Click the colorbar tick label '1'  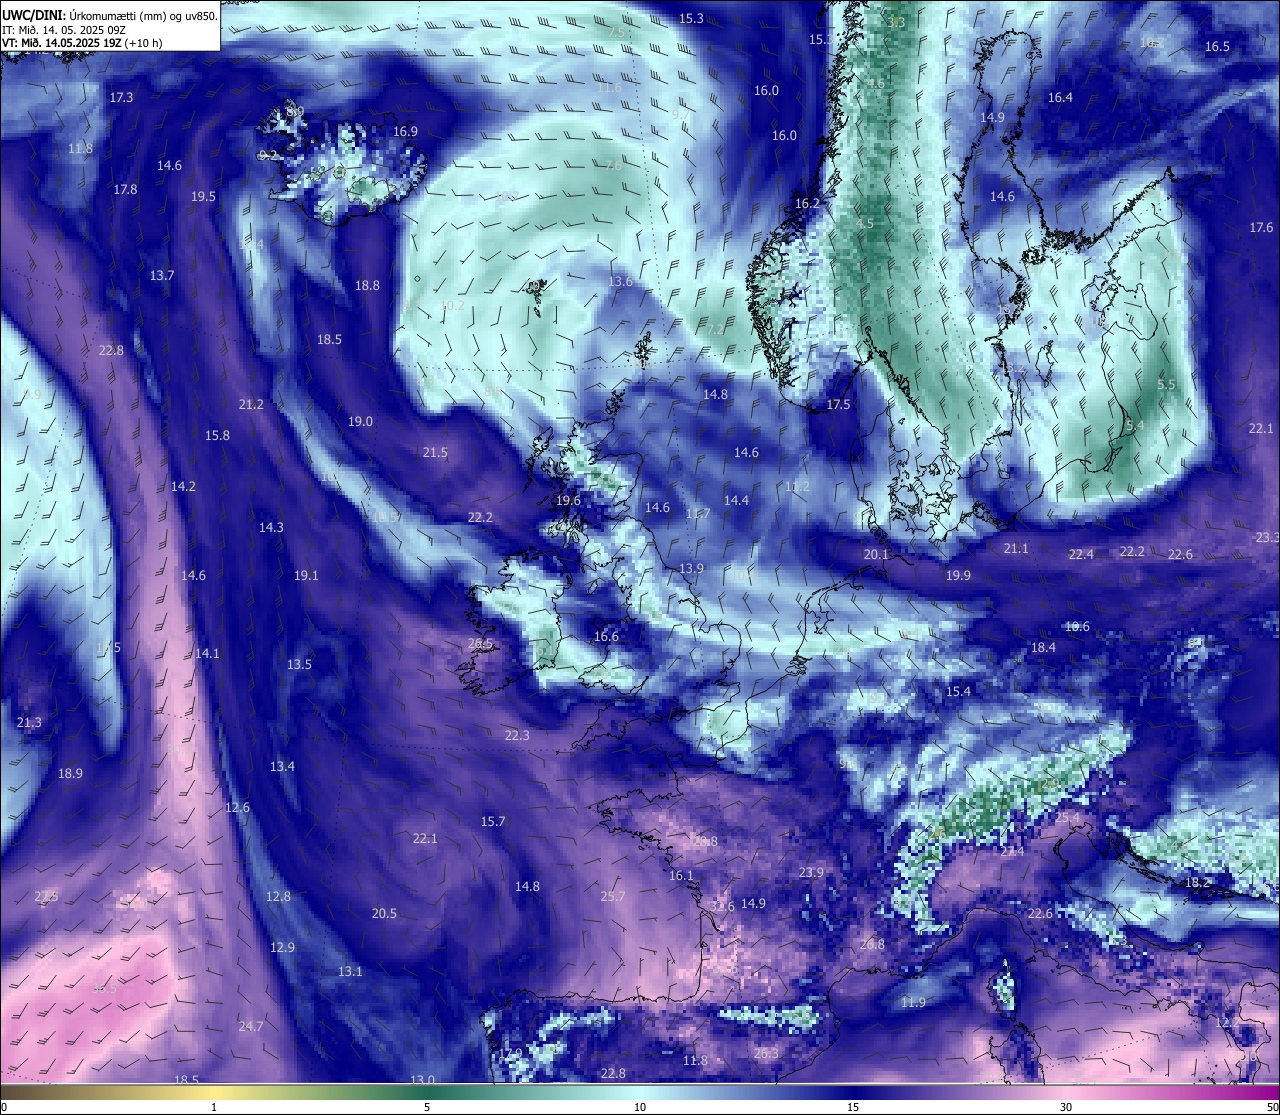click(214, 1107)
